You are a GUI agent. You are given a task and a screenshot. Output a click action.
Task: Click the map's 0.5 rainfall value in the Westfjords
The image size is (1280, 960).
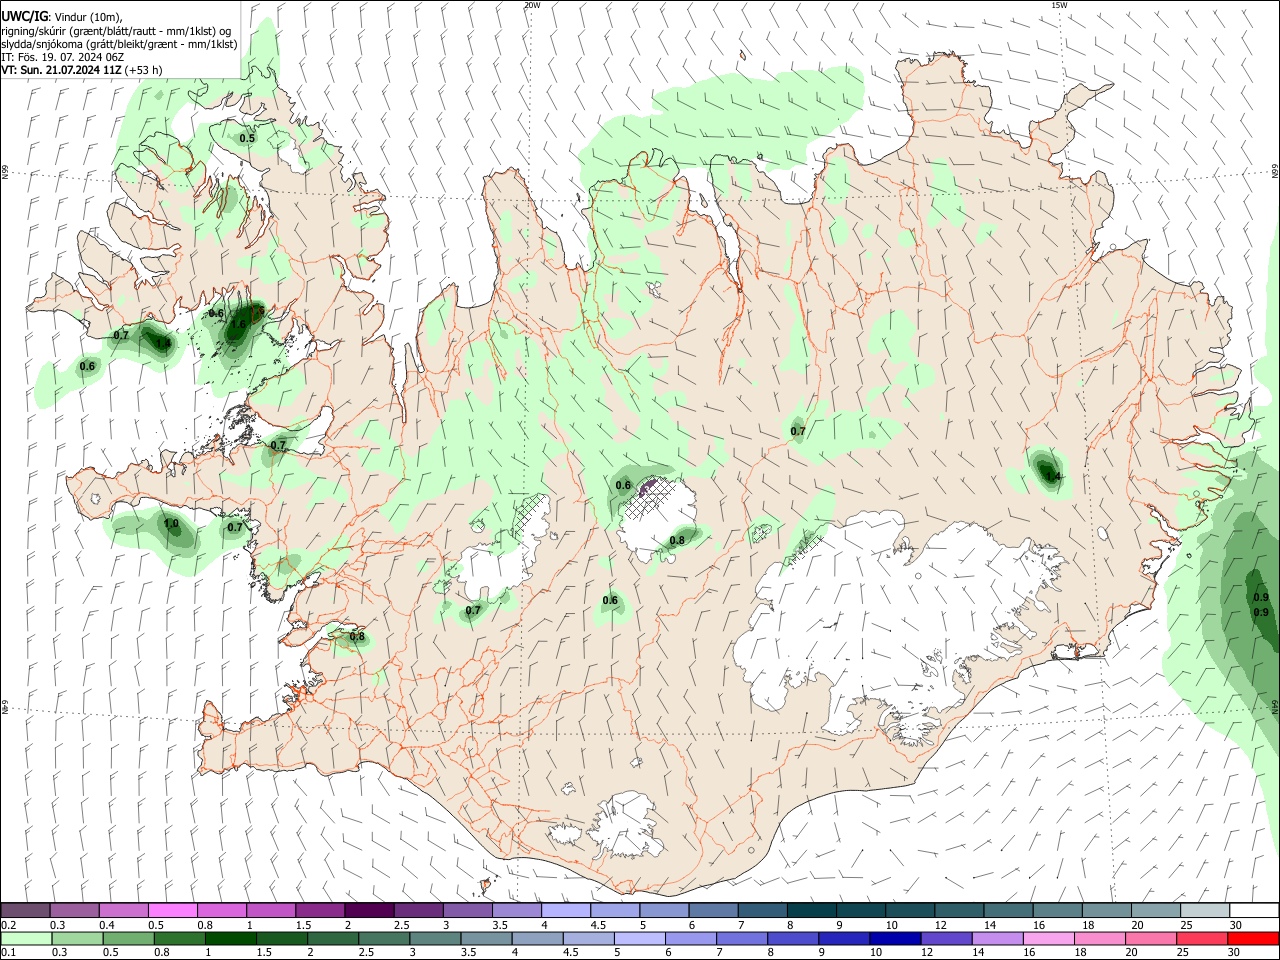click(x=247, y=138)
